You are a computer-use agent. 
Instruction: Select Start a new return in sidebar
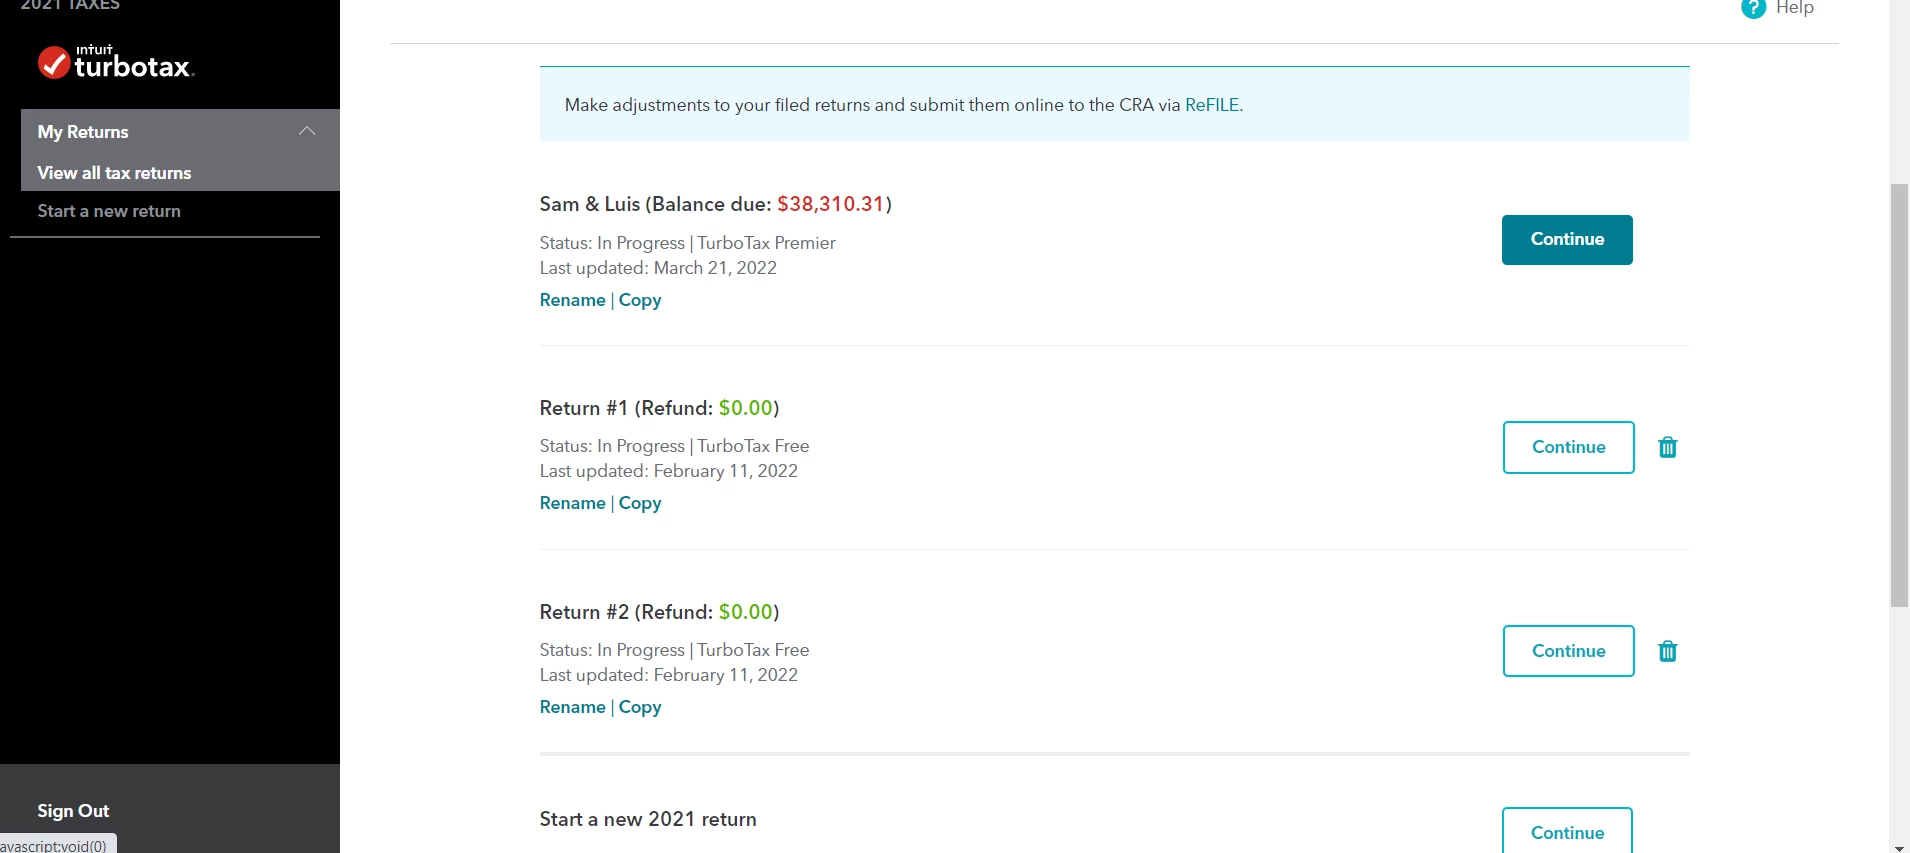tap(109, 211)
